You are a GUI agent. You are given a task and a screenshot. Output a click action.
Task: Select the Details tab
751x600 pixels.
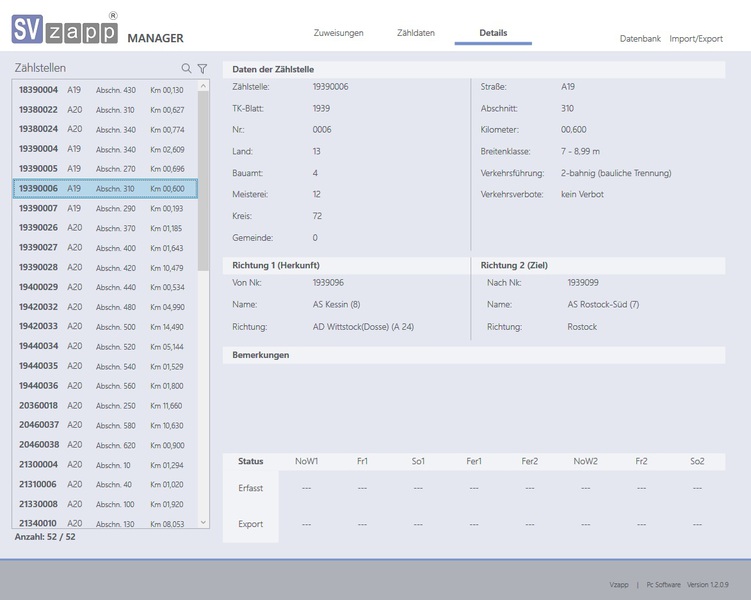493,33
